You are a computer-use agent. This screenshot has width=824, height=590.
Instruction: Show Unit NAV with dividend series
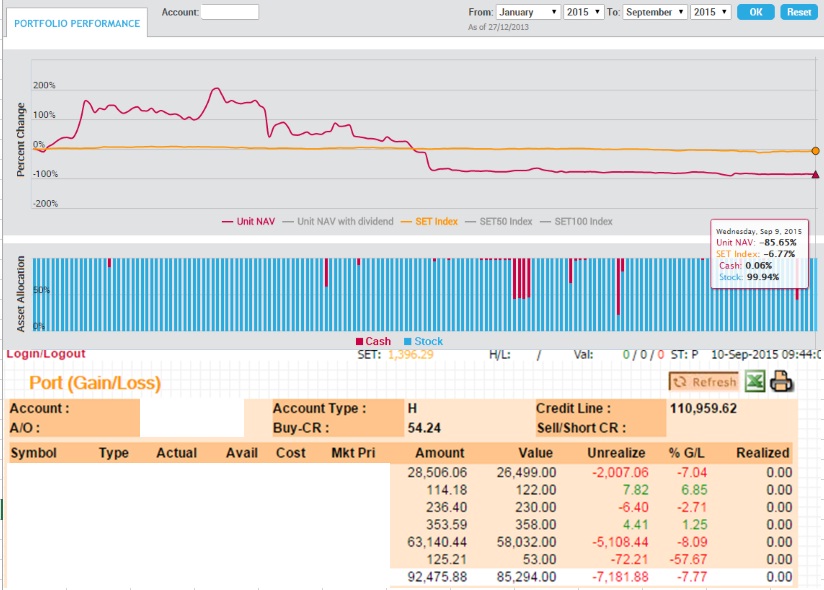click(x=339, y=221)
